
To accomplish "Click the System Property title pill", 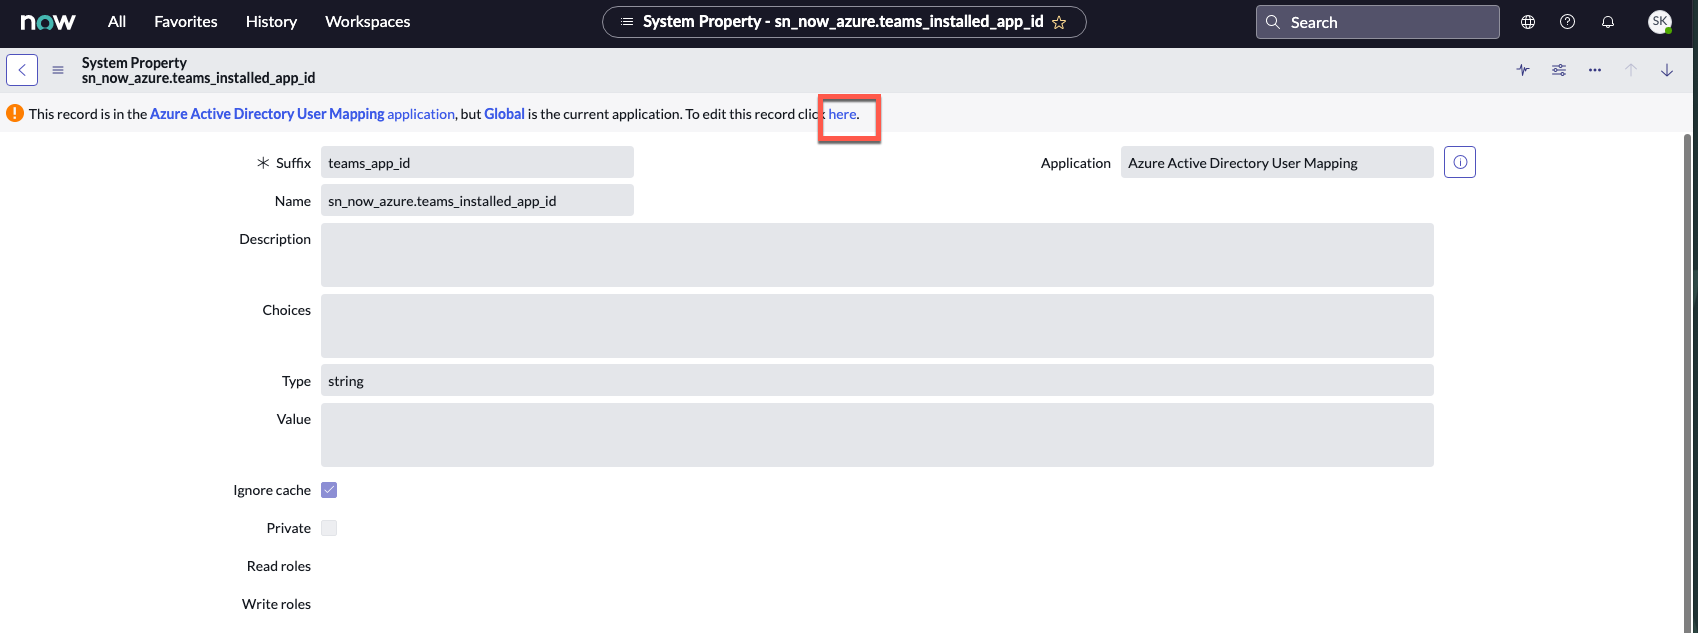I will tap(844, 22).
